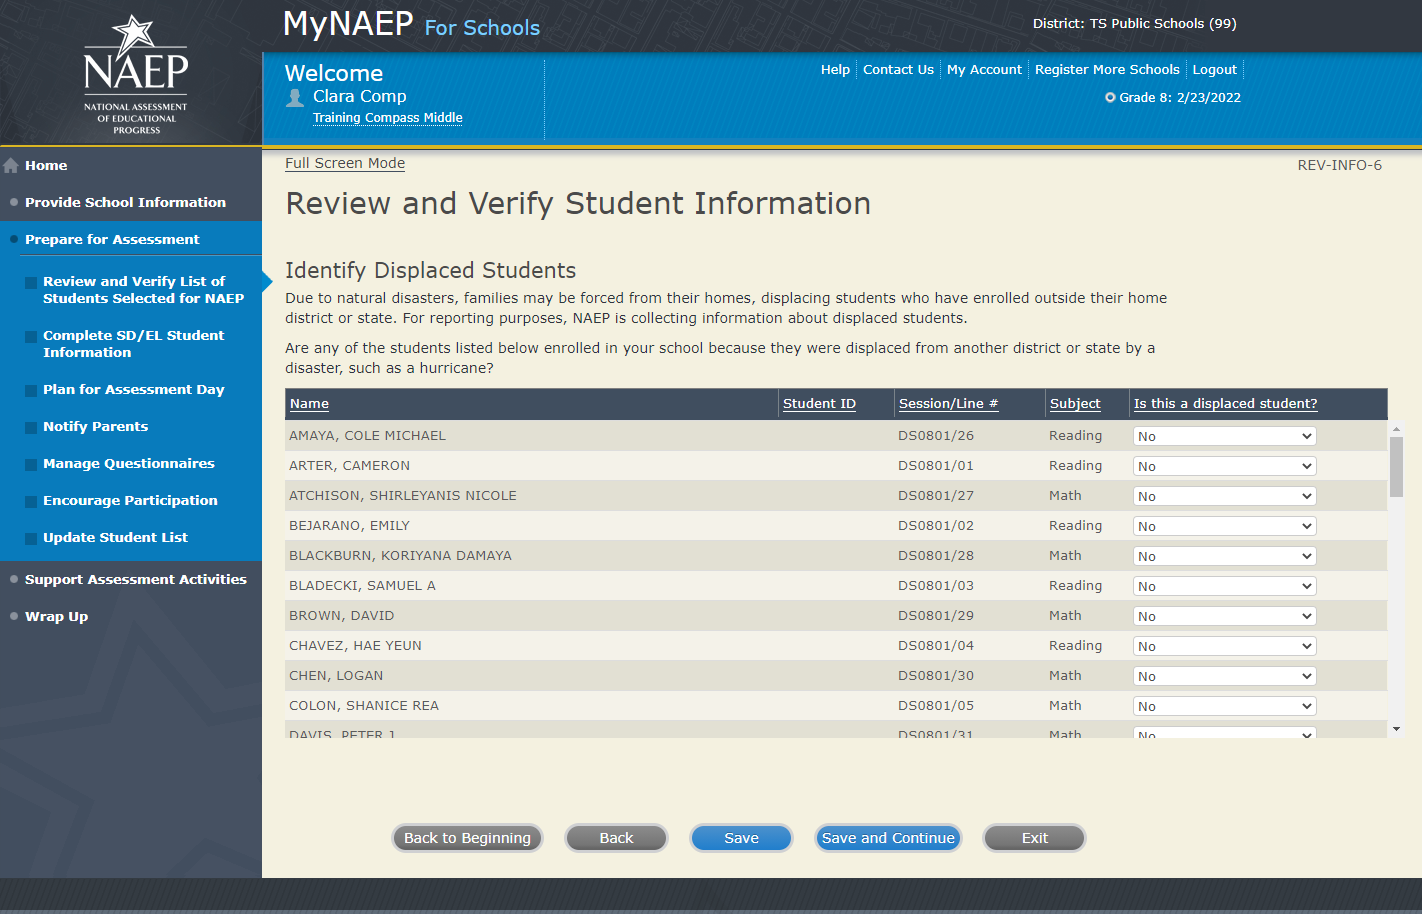Screen dimensions: 1422x914
Task: Select the Grade 8 radio button
Action: coord(1110,98)
